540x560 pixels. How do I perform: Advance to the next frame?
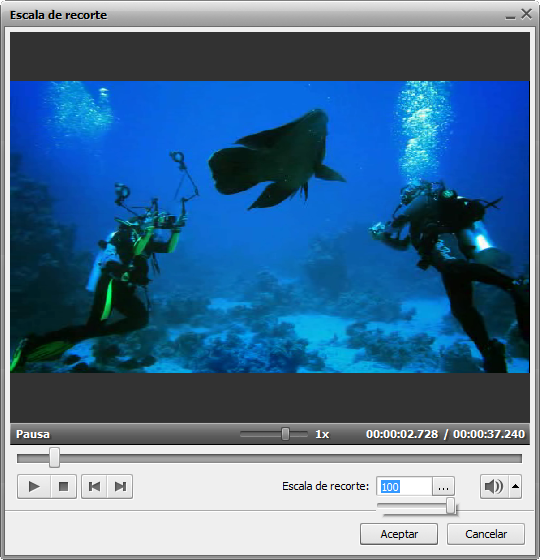click(120, 486)
